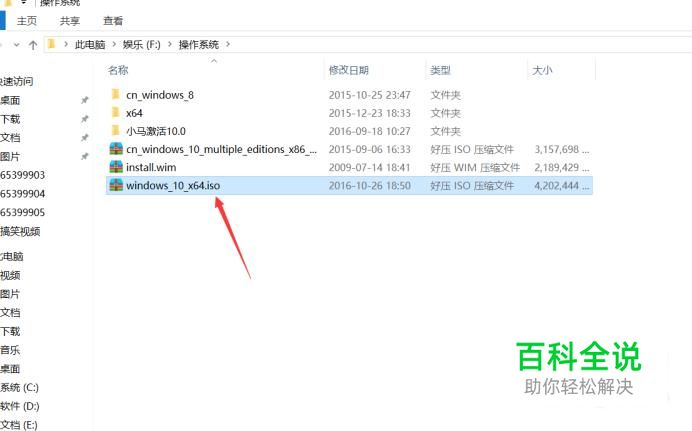This screenshot has width=692, height=431.
Task: Open pinned 文档 in quick access
Action: click(10, 138)
